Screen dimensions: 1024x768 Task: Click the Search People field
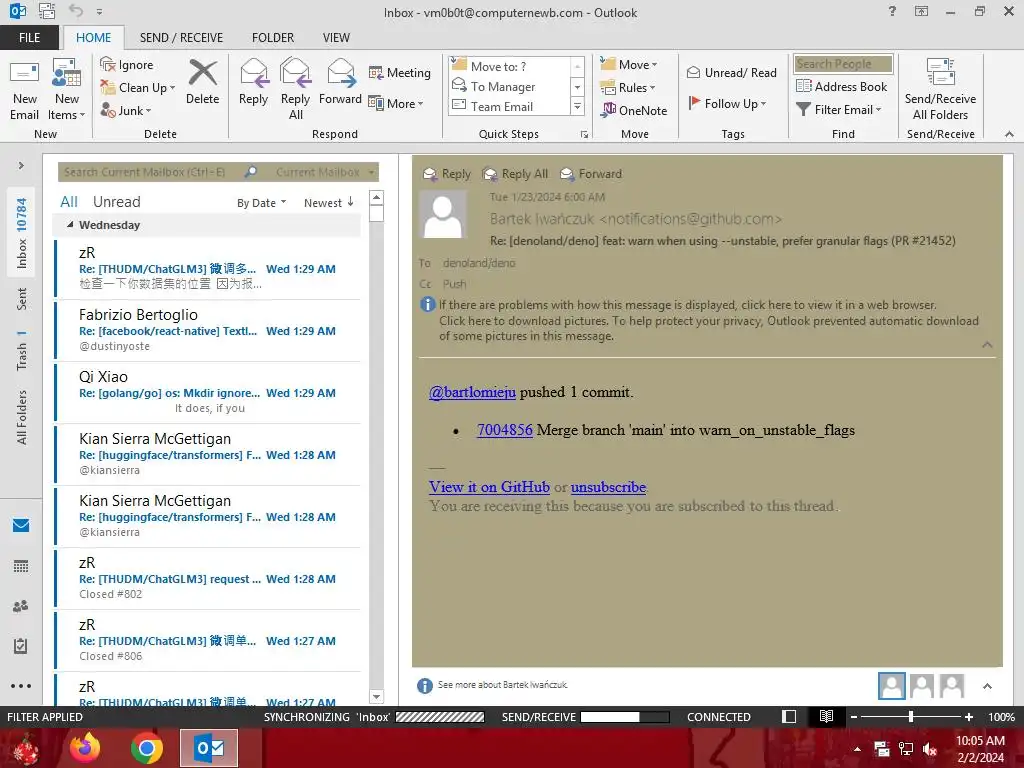pyautogui.click(x=843, y=63)
